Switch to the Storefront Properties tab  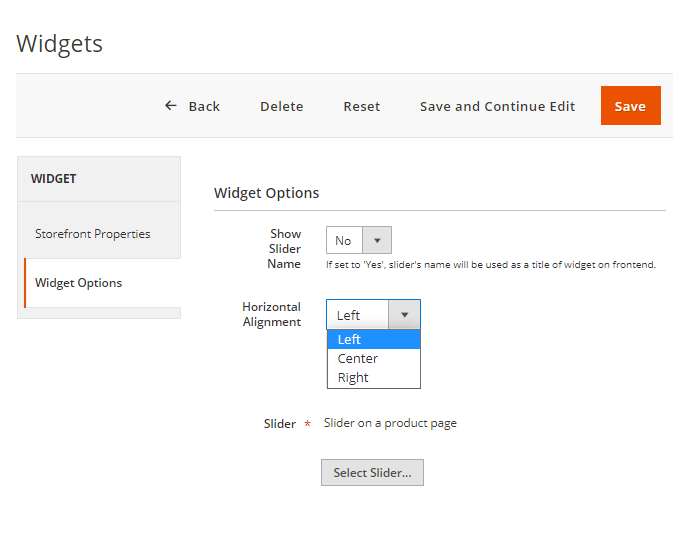coord(93,234)
